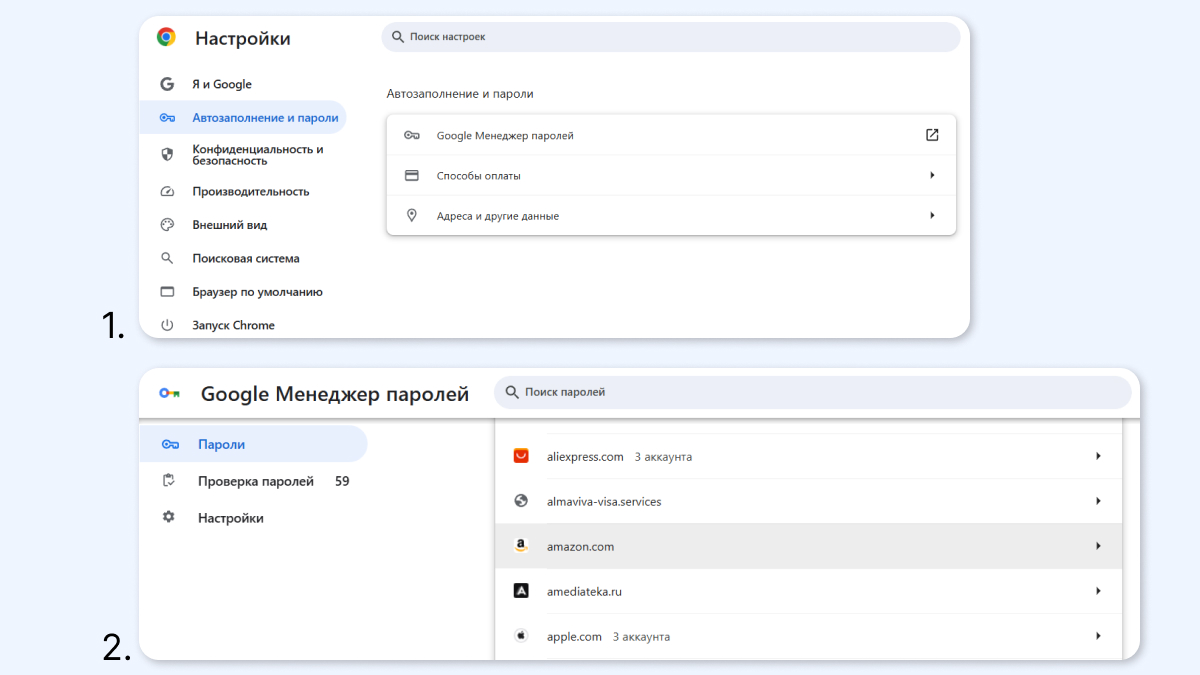This screenshot has width=1200, height=675.
Task: Expand almaviva-visa.services entry arrow
Action: click(x=1098, y=501)
